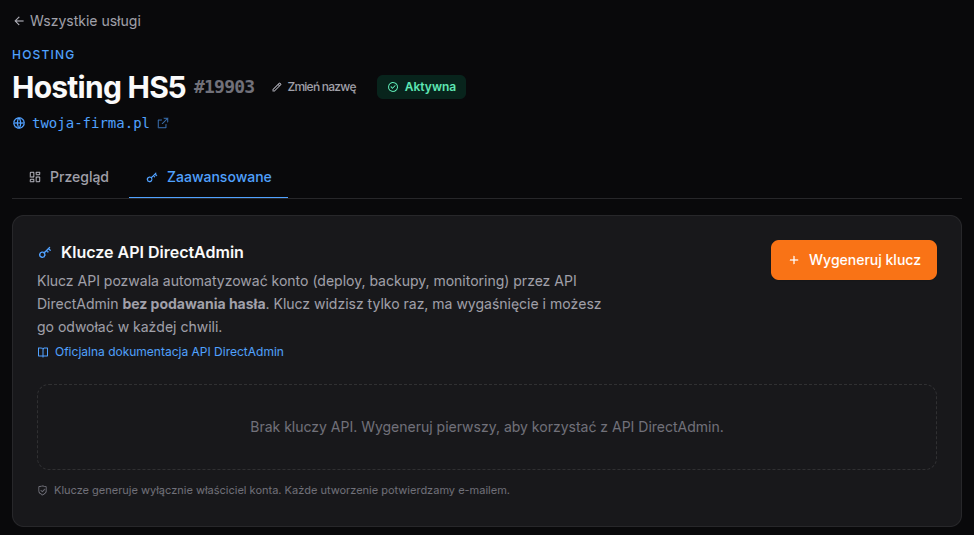Screen dimensions: 974x535
Task: Click the grid icon on Przegląd tab
Action: click(35, 177)
